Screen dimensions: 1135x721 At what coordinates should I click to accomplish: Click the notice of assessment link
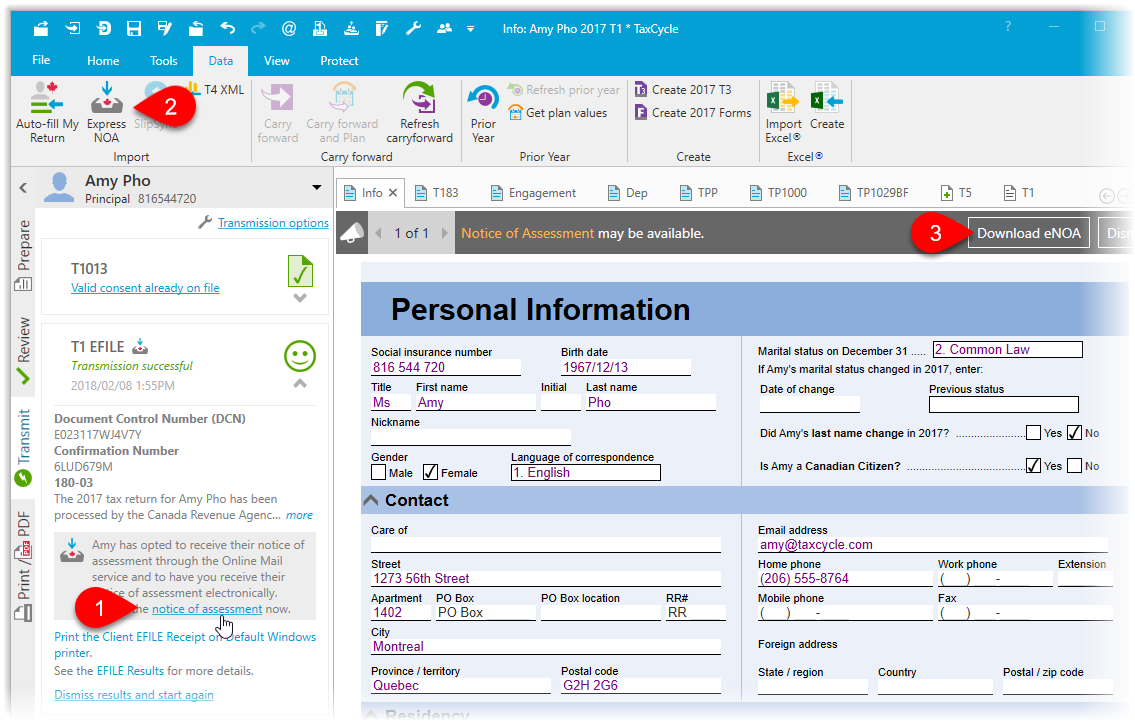pos(207,610)
